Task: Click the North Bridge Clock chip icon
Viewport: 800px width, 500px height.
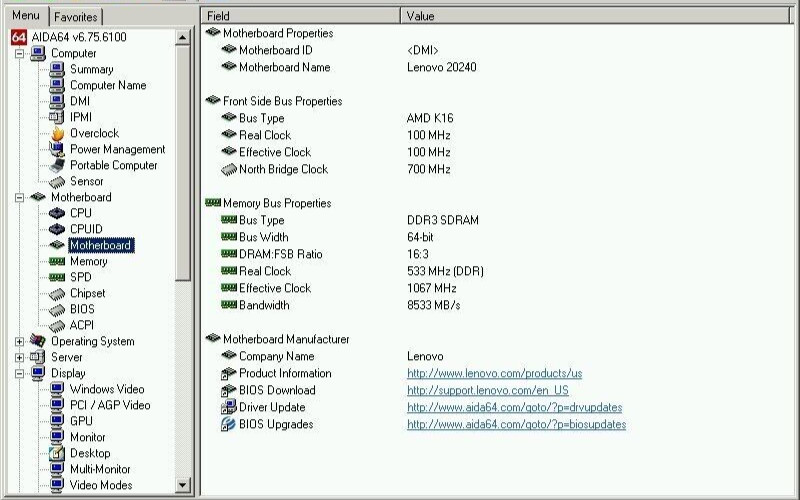Action: click(229, 169)
